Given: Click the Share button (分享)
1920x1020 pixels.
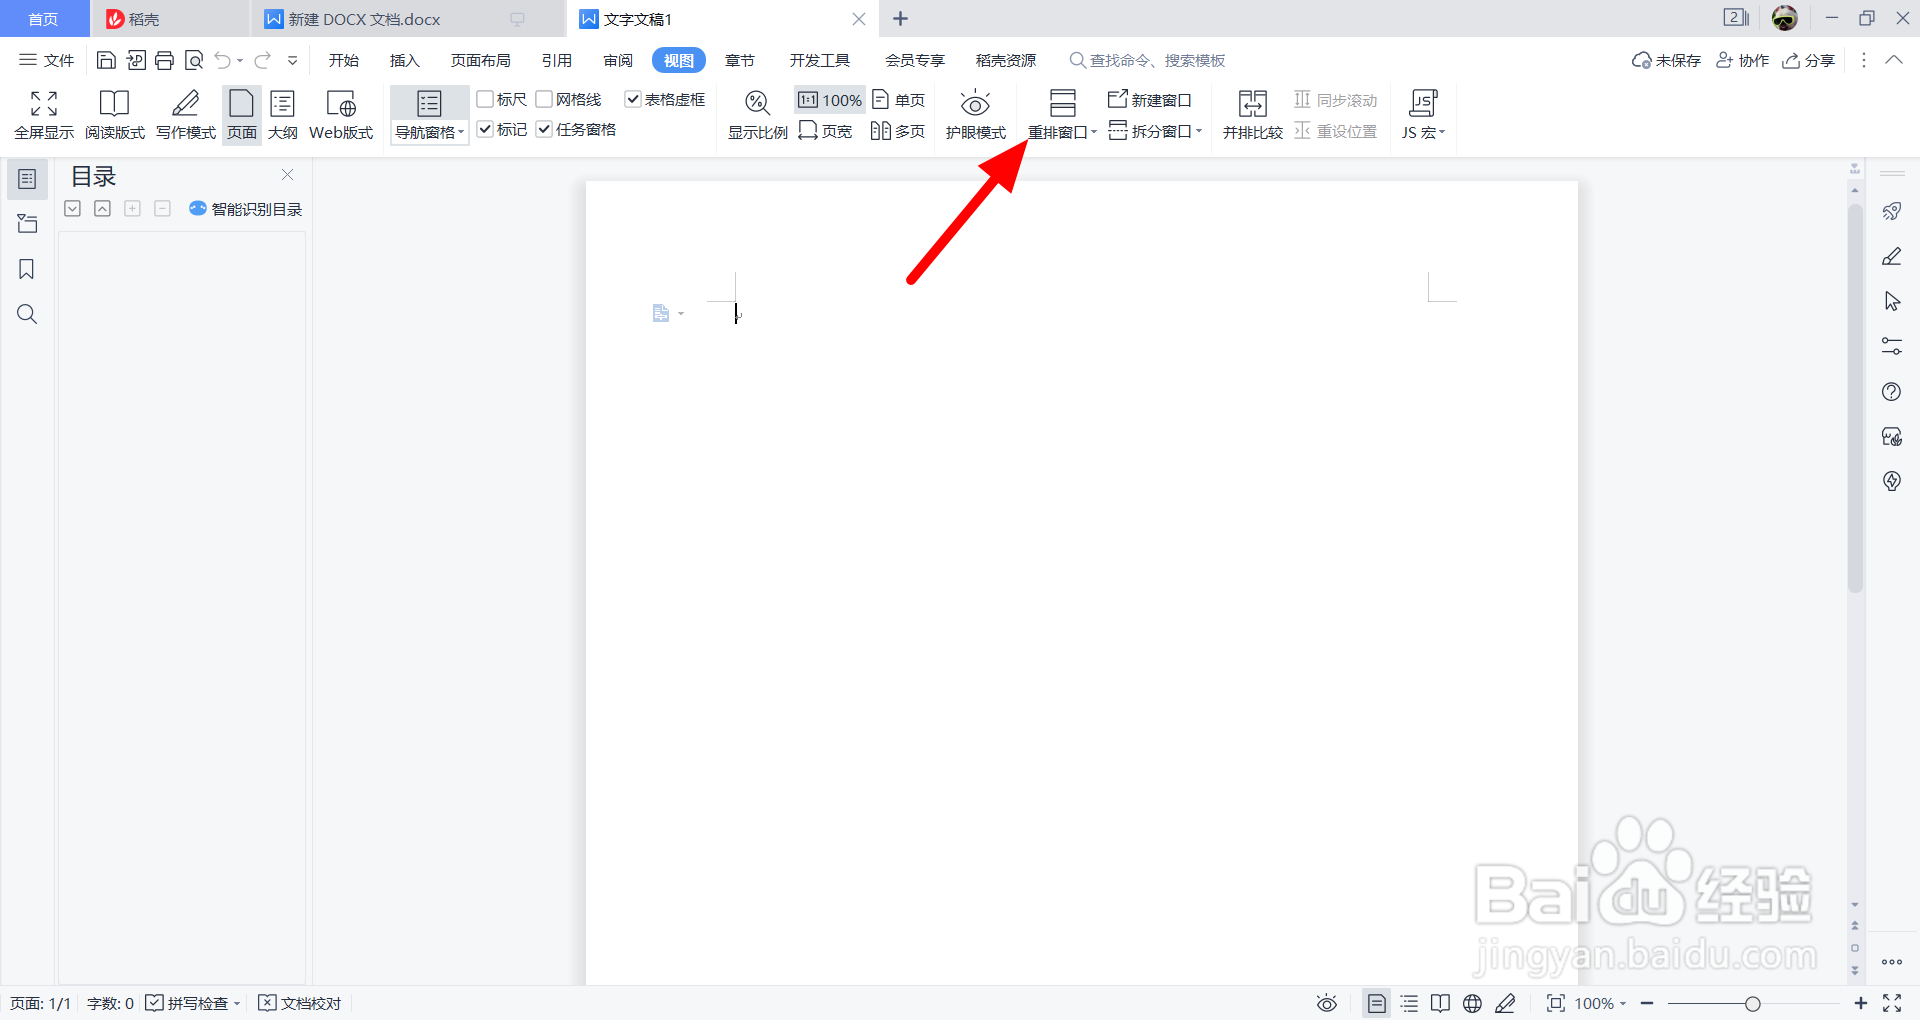Looking at the screenshot, I should tap(1809, 60).
